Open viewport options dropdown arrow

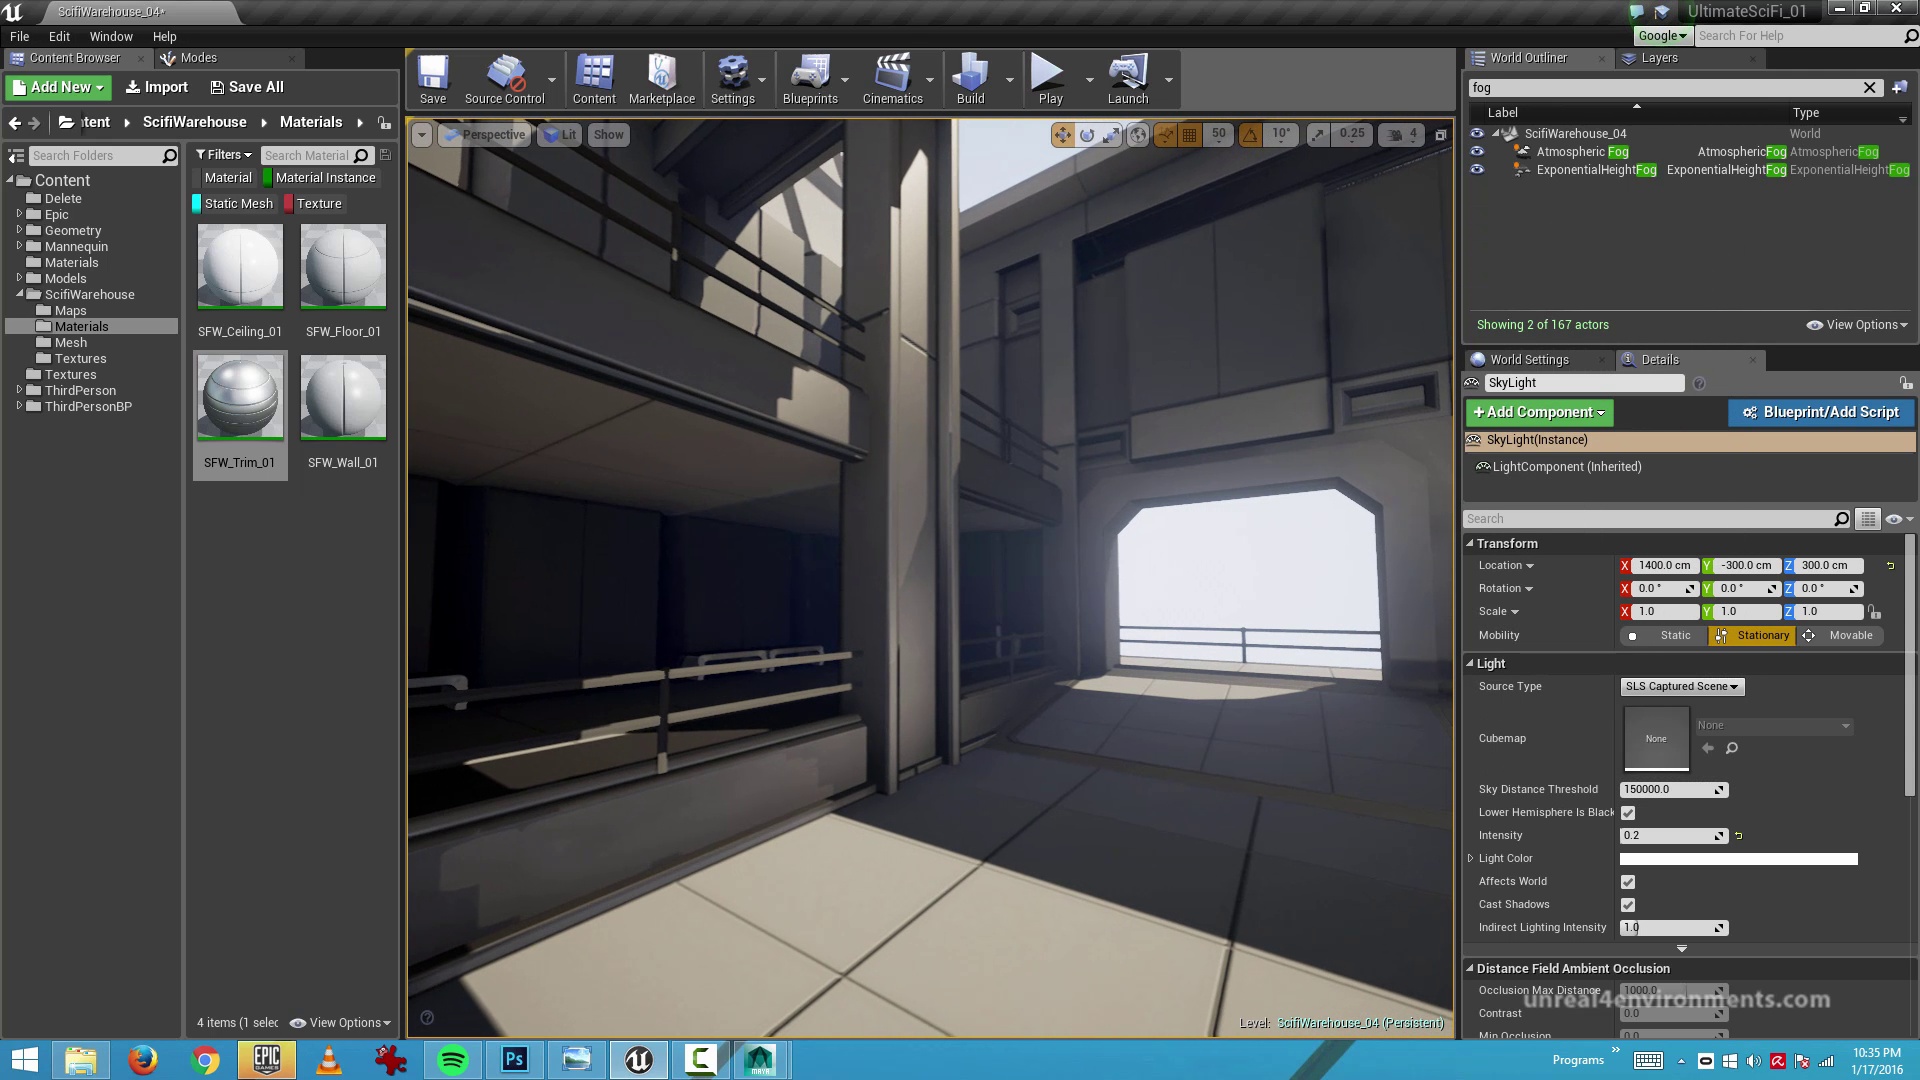coord(422,135)
